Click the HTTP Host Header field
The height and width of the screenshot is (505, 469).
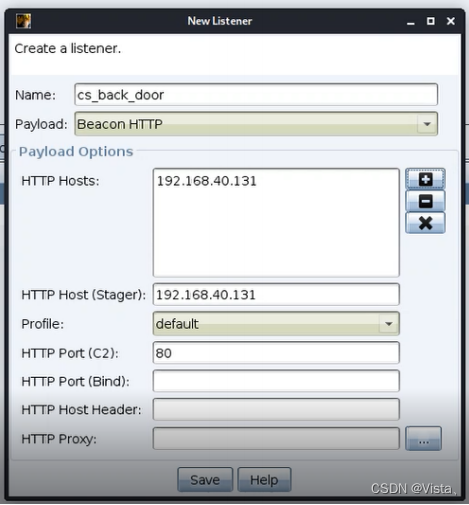point(276,409)
